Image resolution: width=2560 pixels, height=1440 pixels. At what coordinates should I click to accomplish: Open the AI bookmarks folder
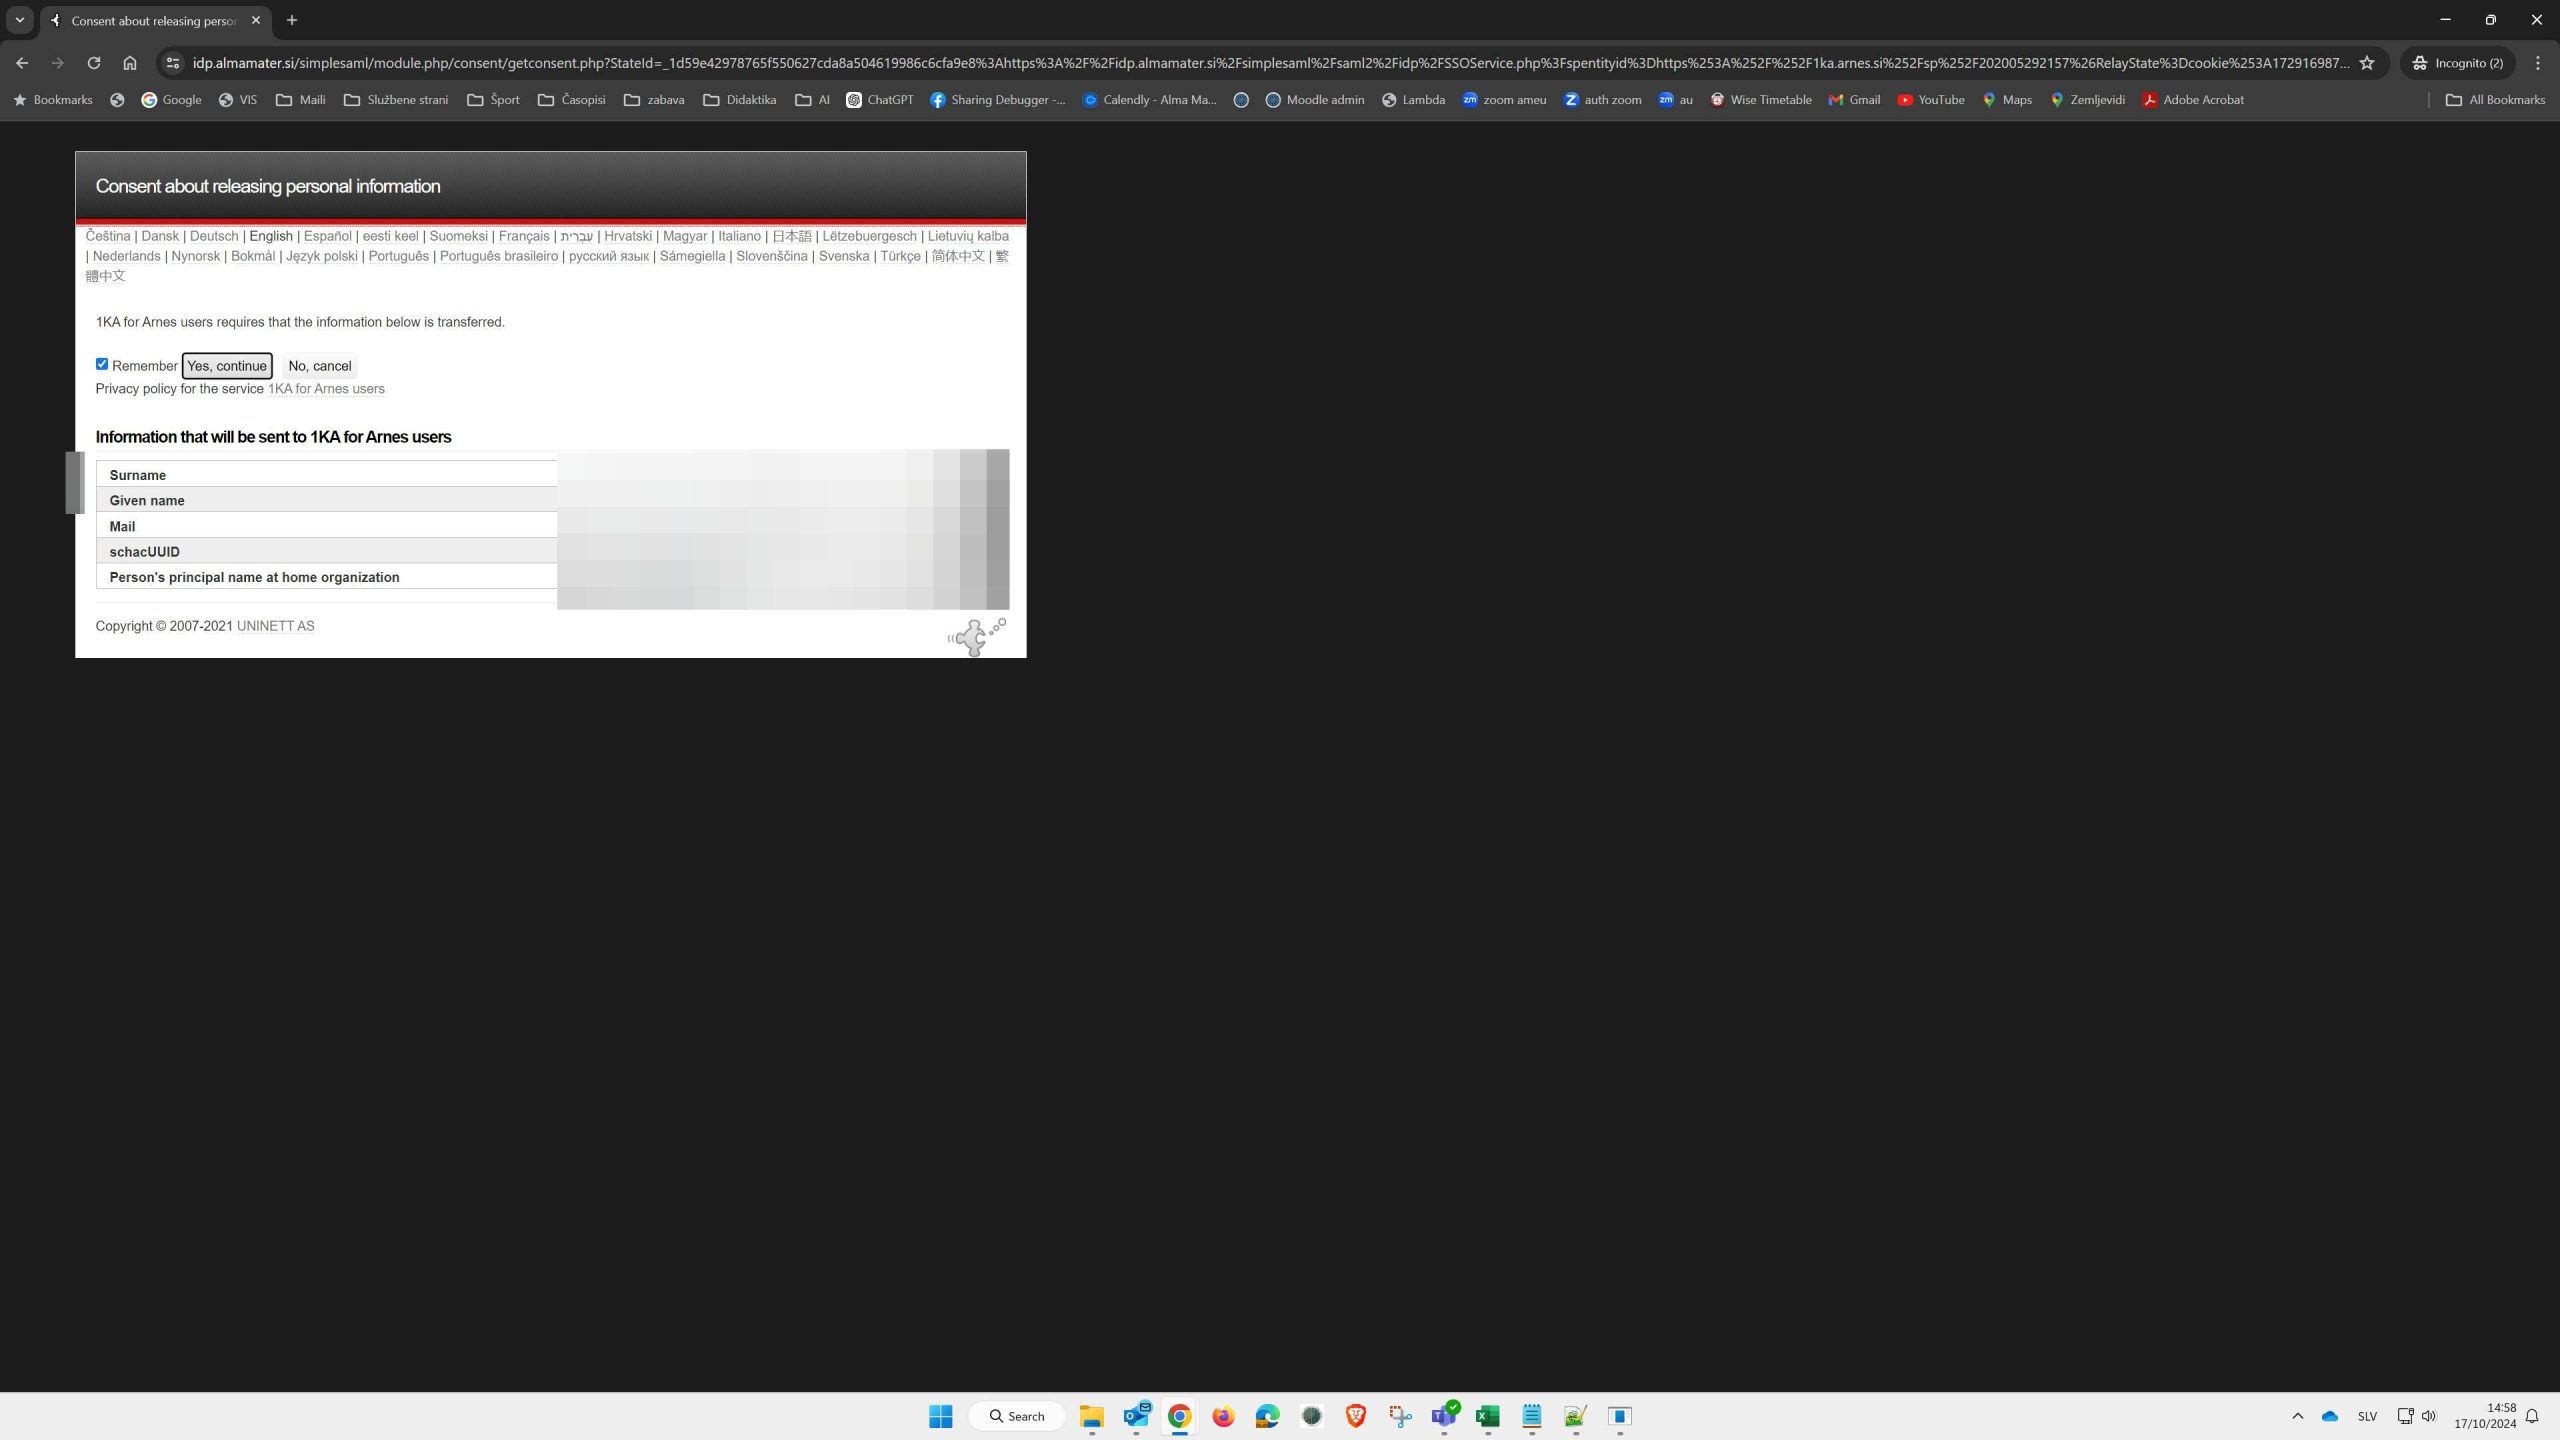(812, 100)
